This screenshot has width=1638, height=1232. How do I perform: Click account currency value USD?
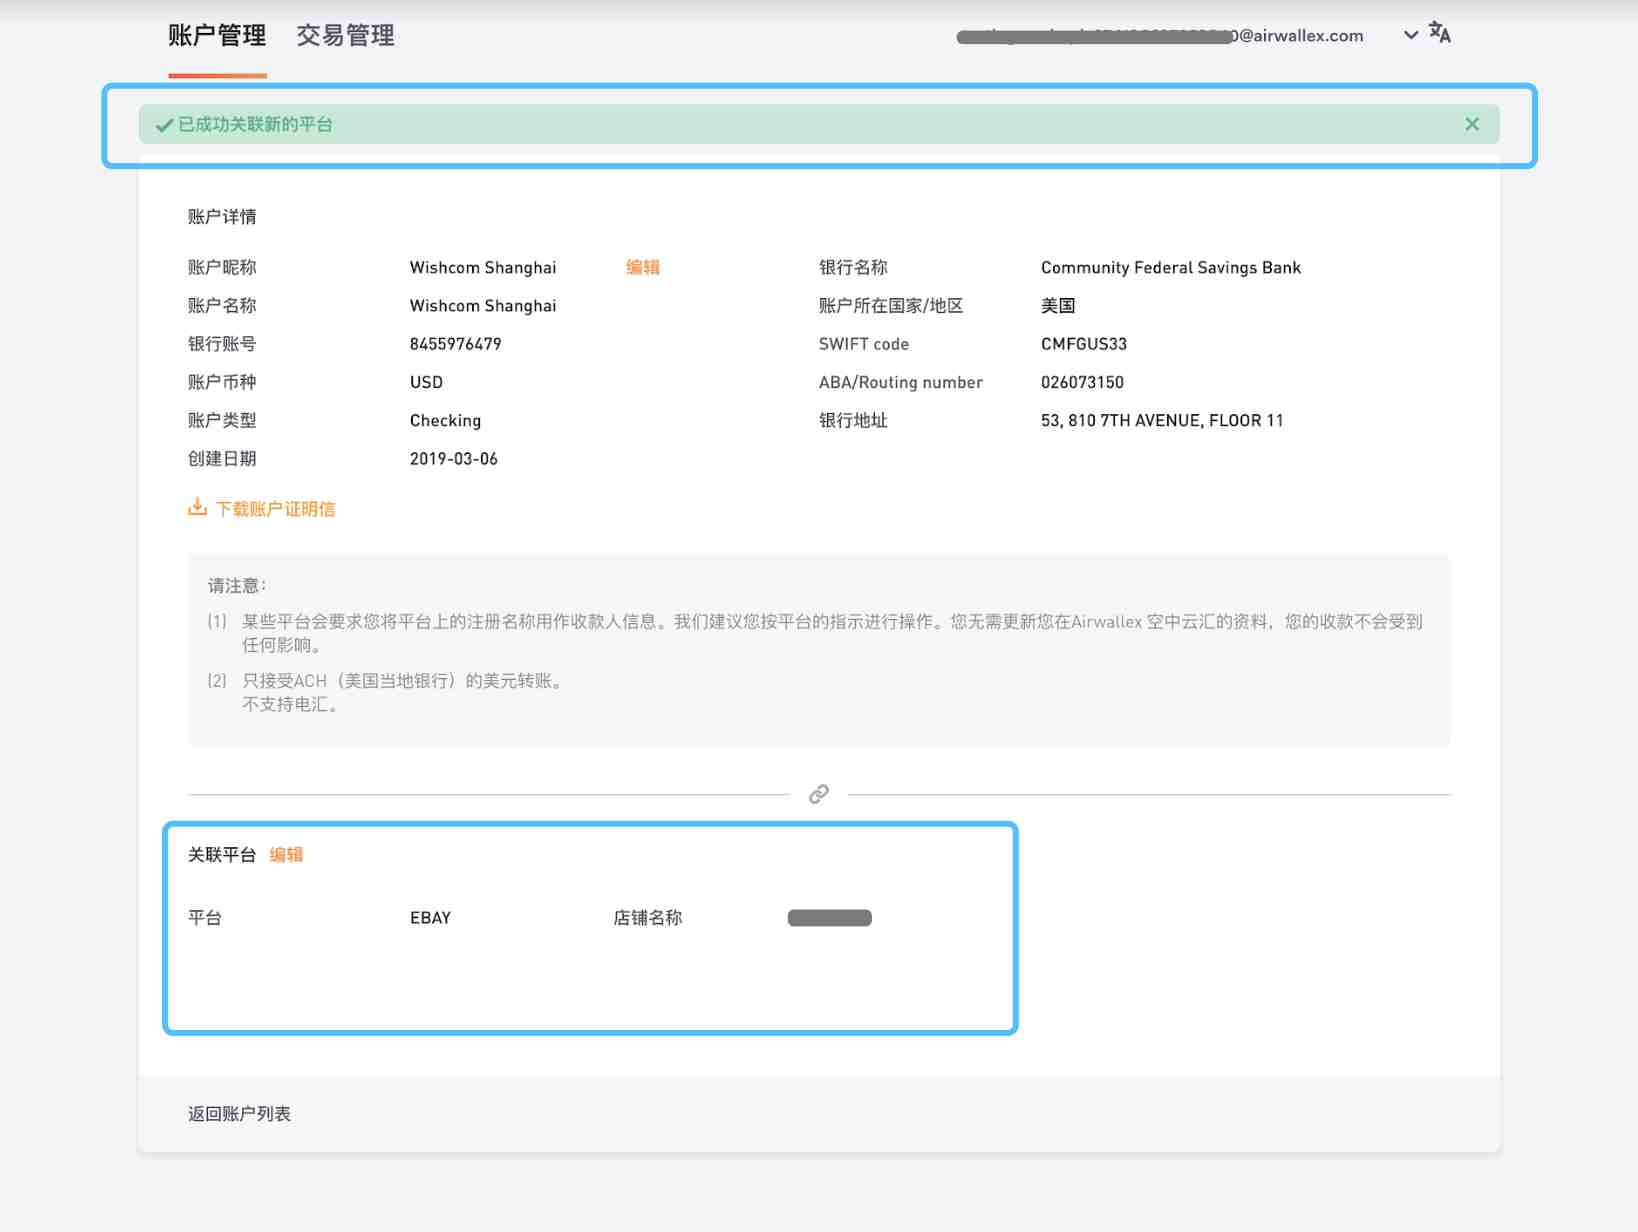coord(426,382)
